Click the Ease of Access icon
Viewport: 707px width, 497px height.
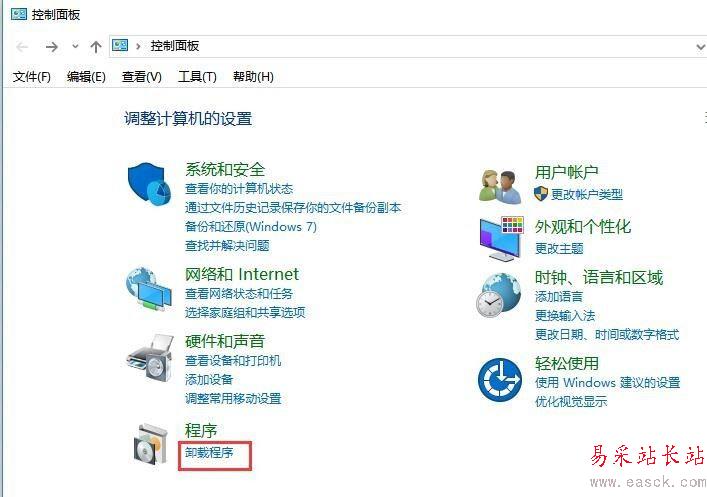click(500, 380)
